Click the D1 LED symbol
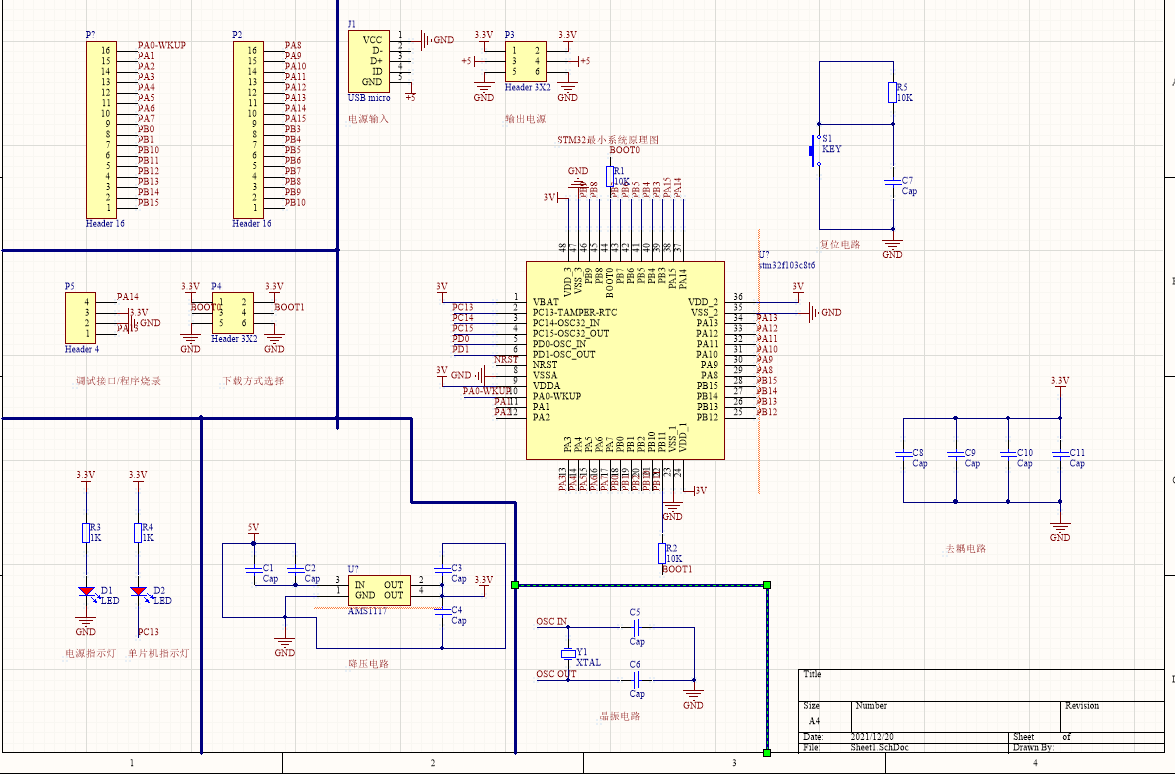Image resolution: width=1175 pixels, height=774 pixels. [87, 592]
